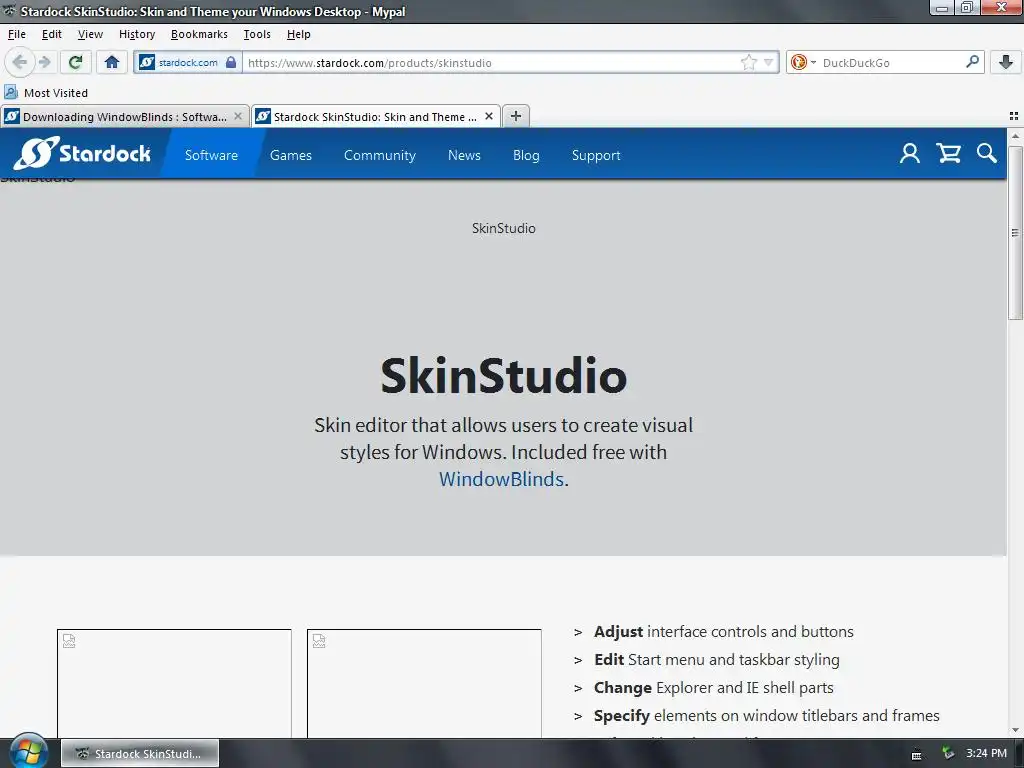Click the keyboard tray icon
Viewport: 1024px width, 768px height.
click(916, 756)
